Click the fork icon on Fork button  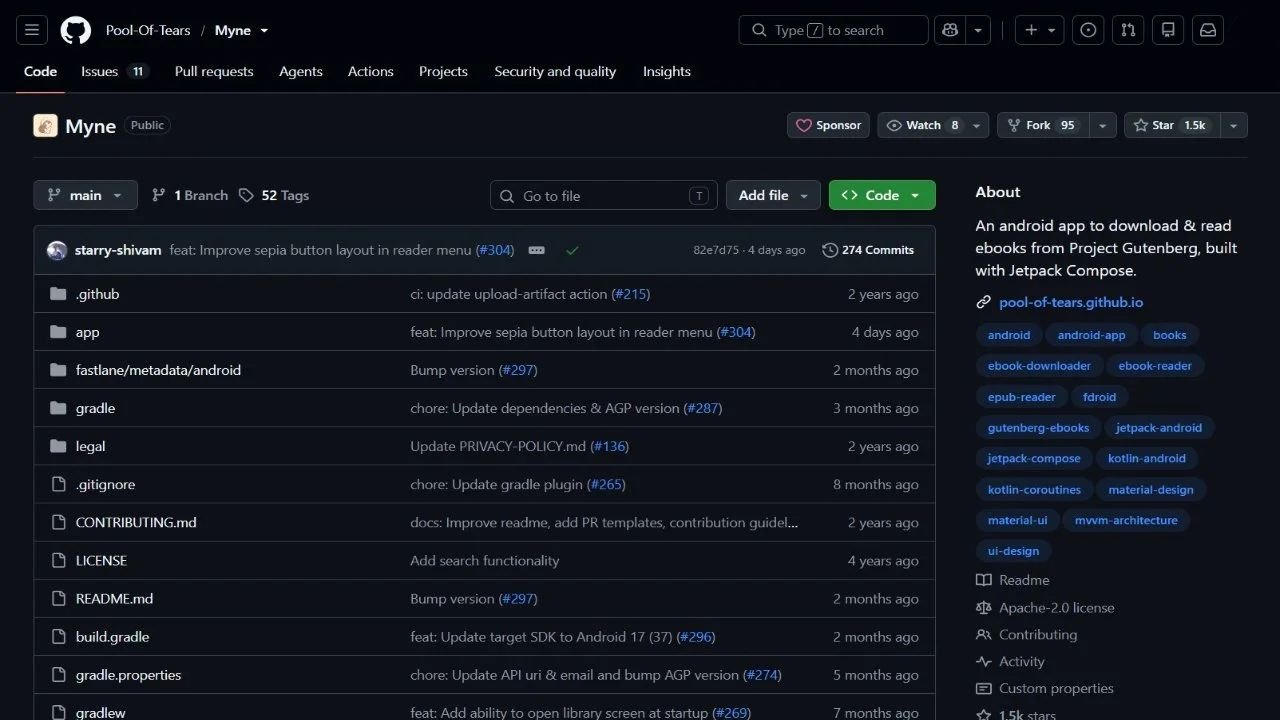point(1014,125)
